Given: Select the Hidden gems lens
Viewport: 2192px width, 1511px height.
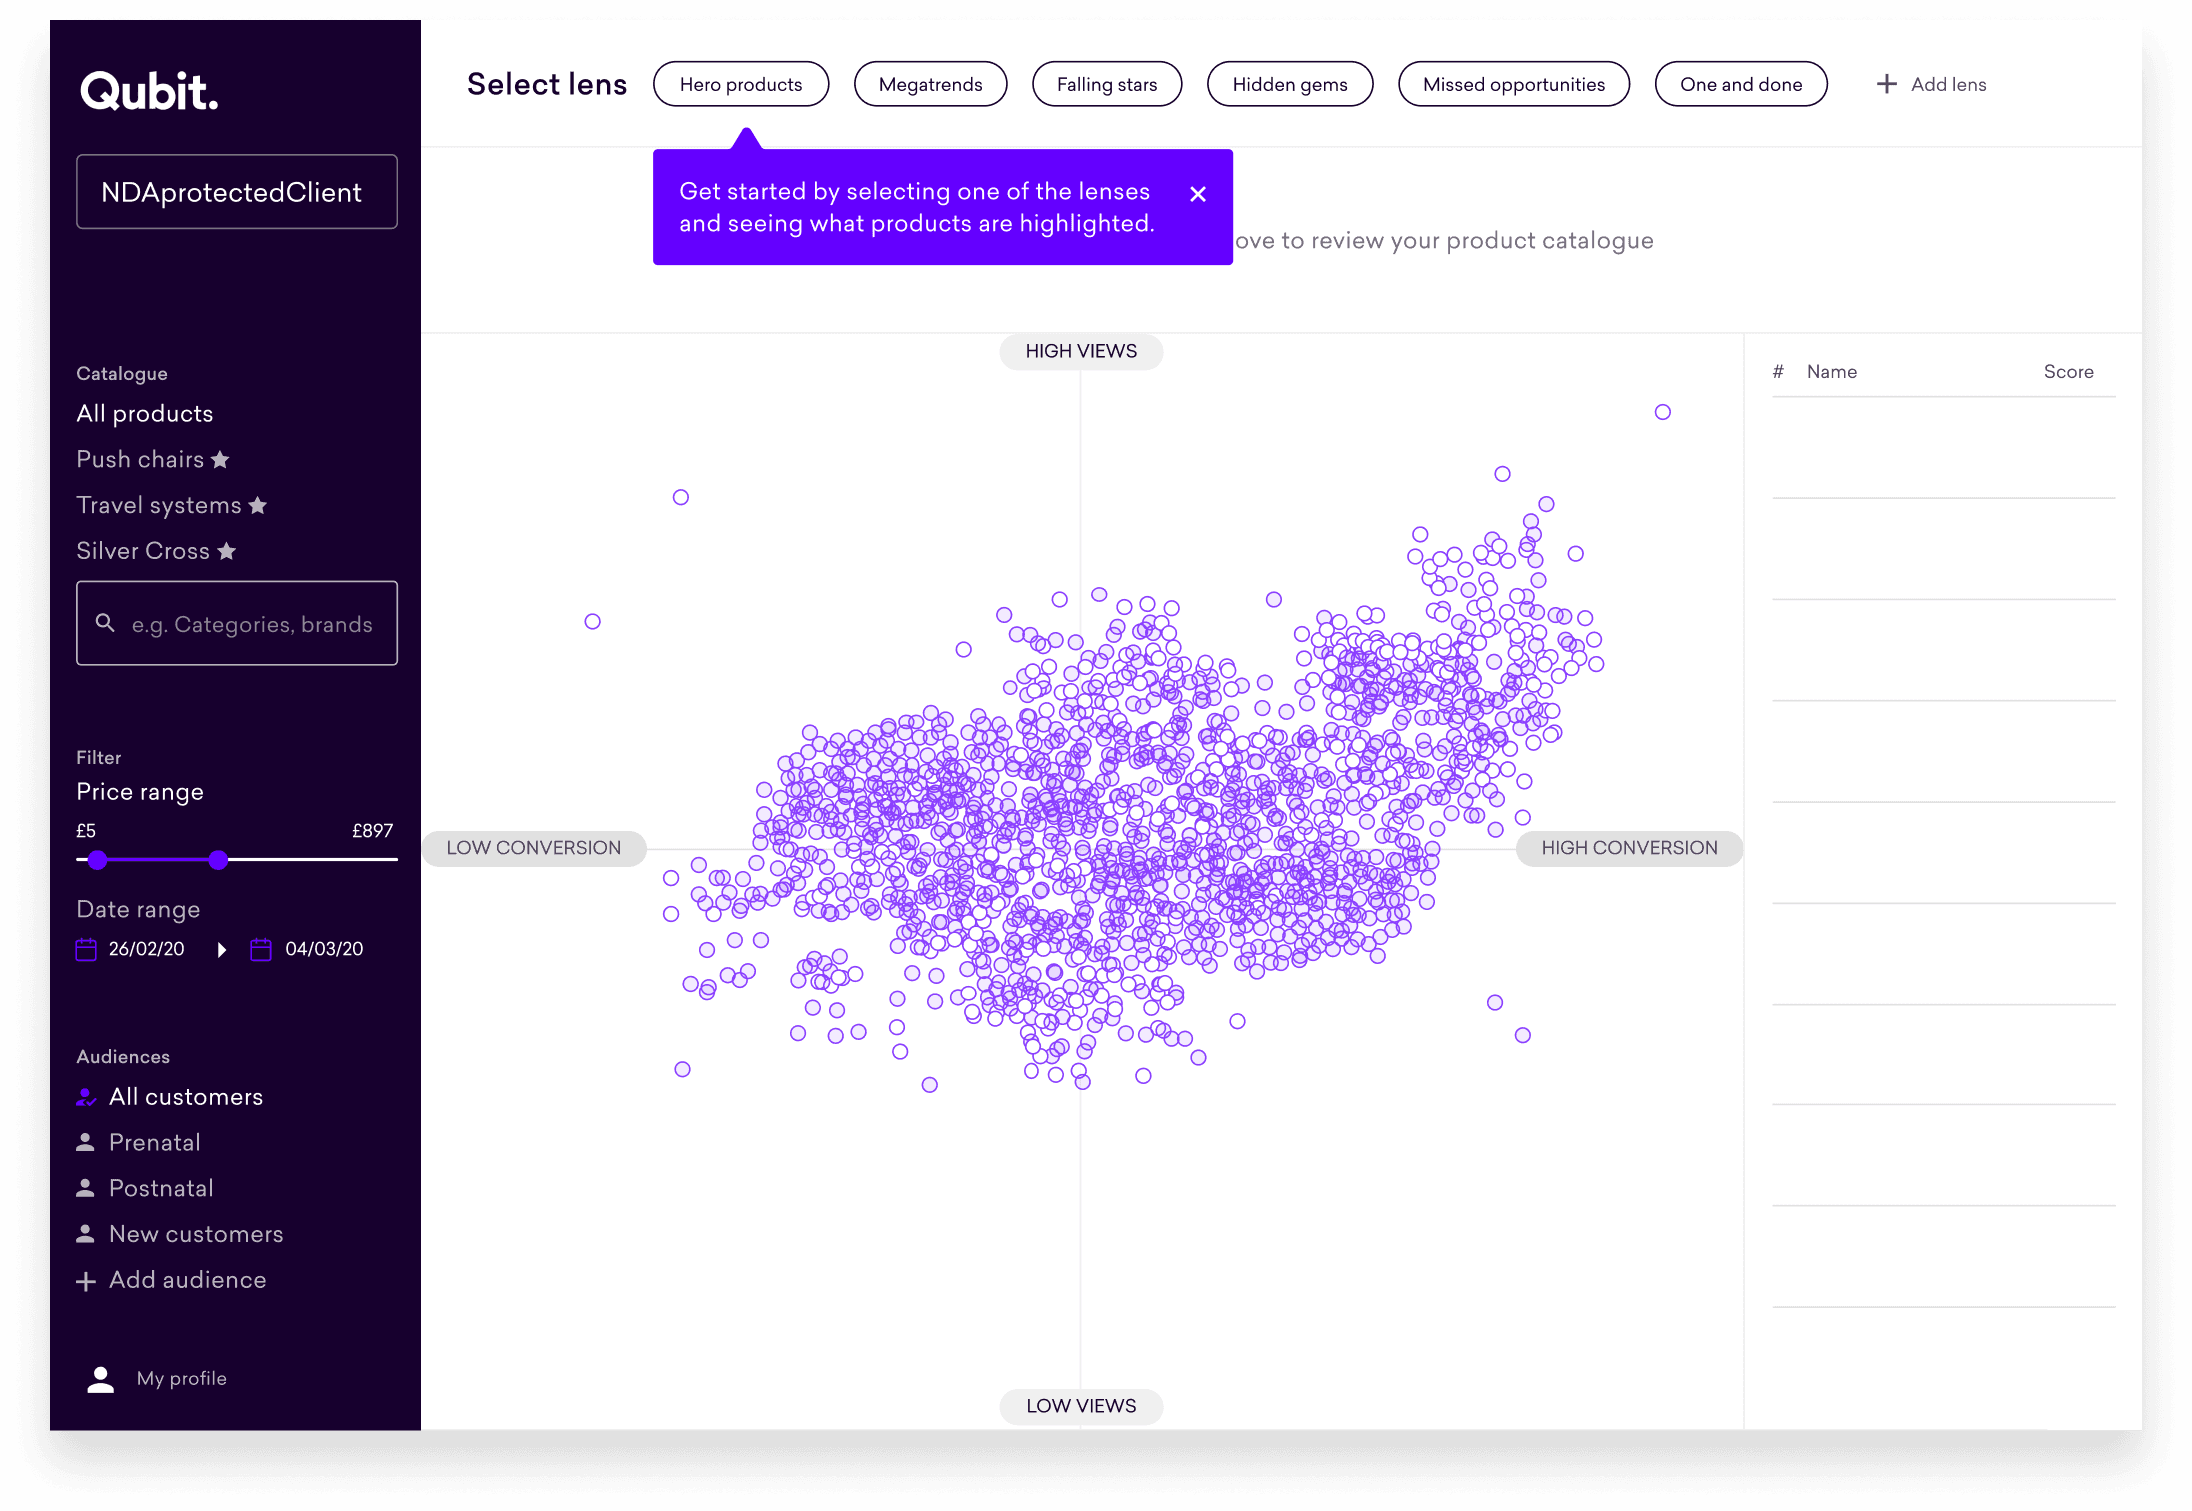Looking at the screenshot, I should [x=1289, y=84].
